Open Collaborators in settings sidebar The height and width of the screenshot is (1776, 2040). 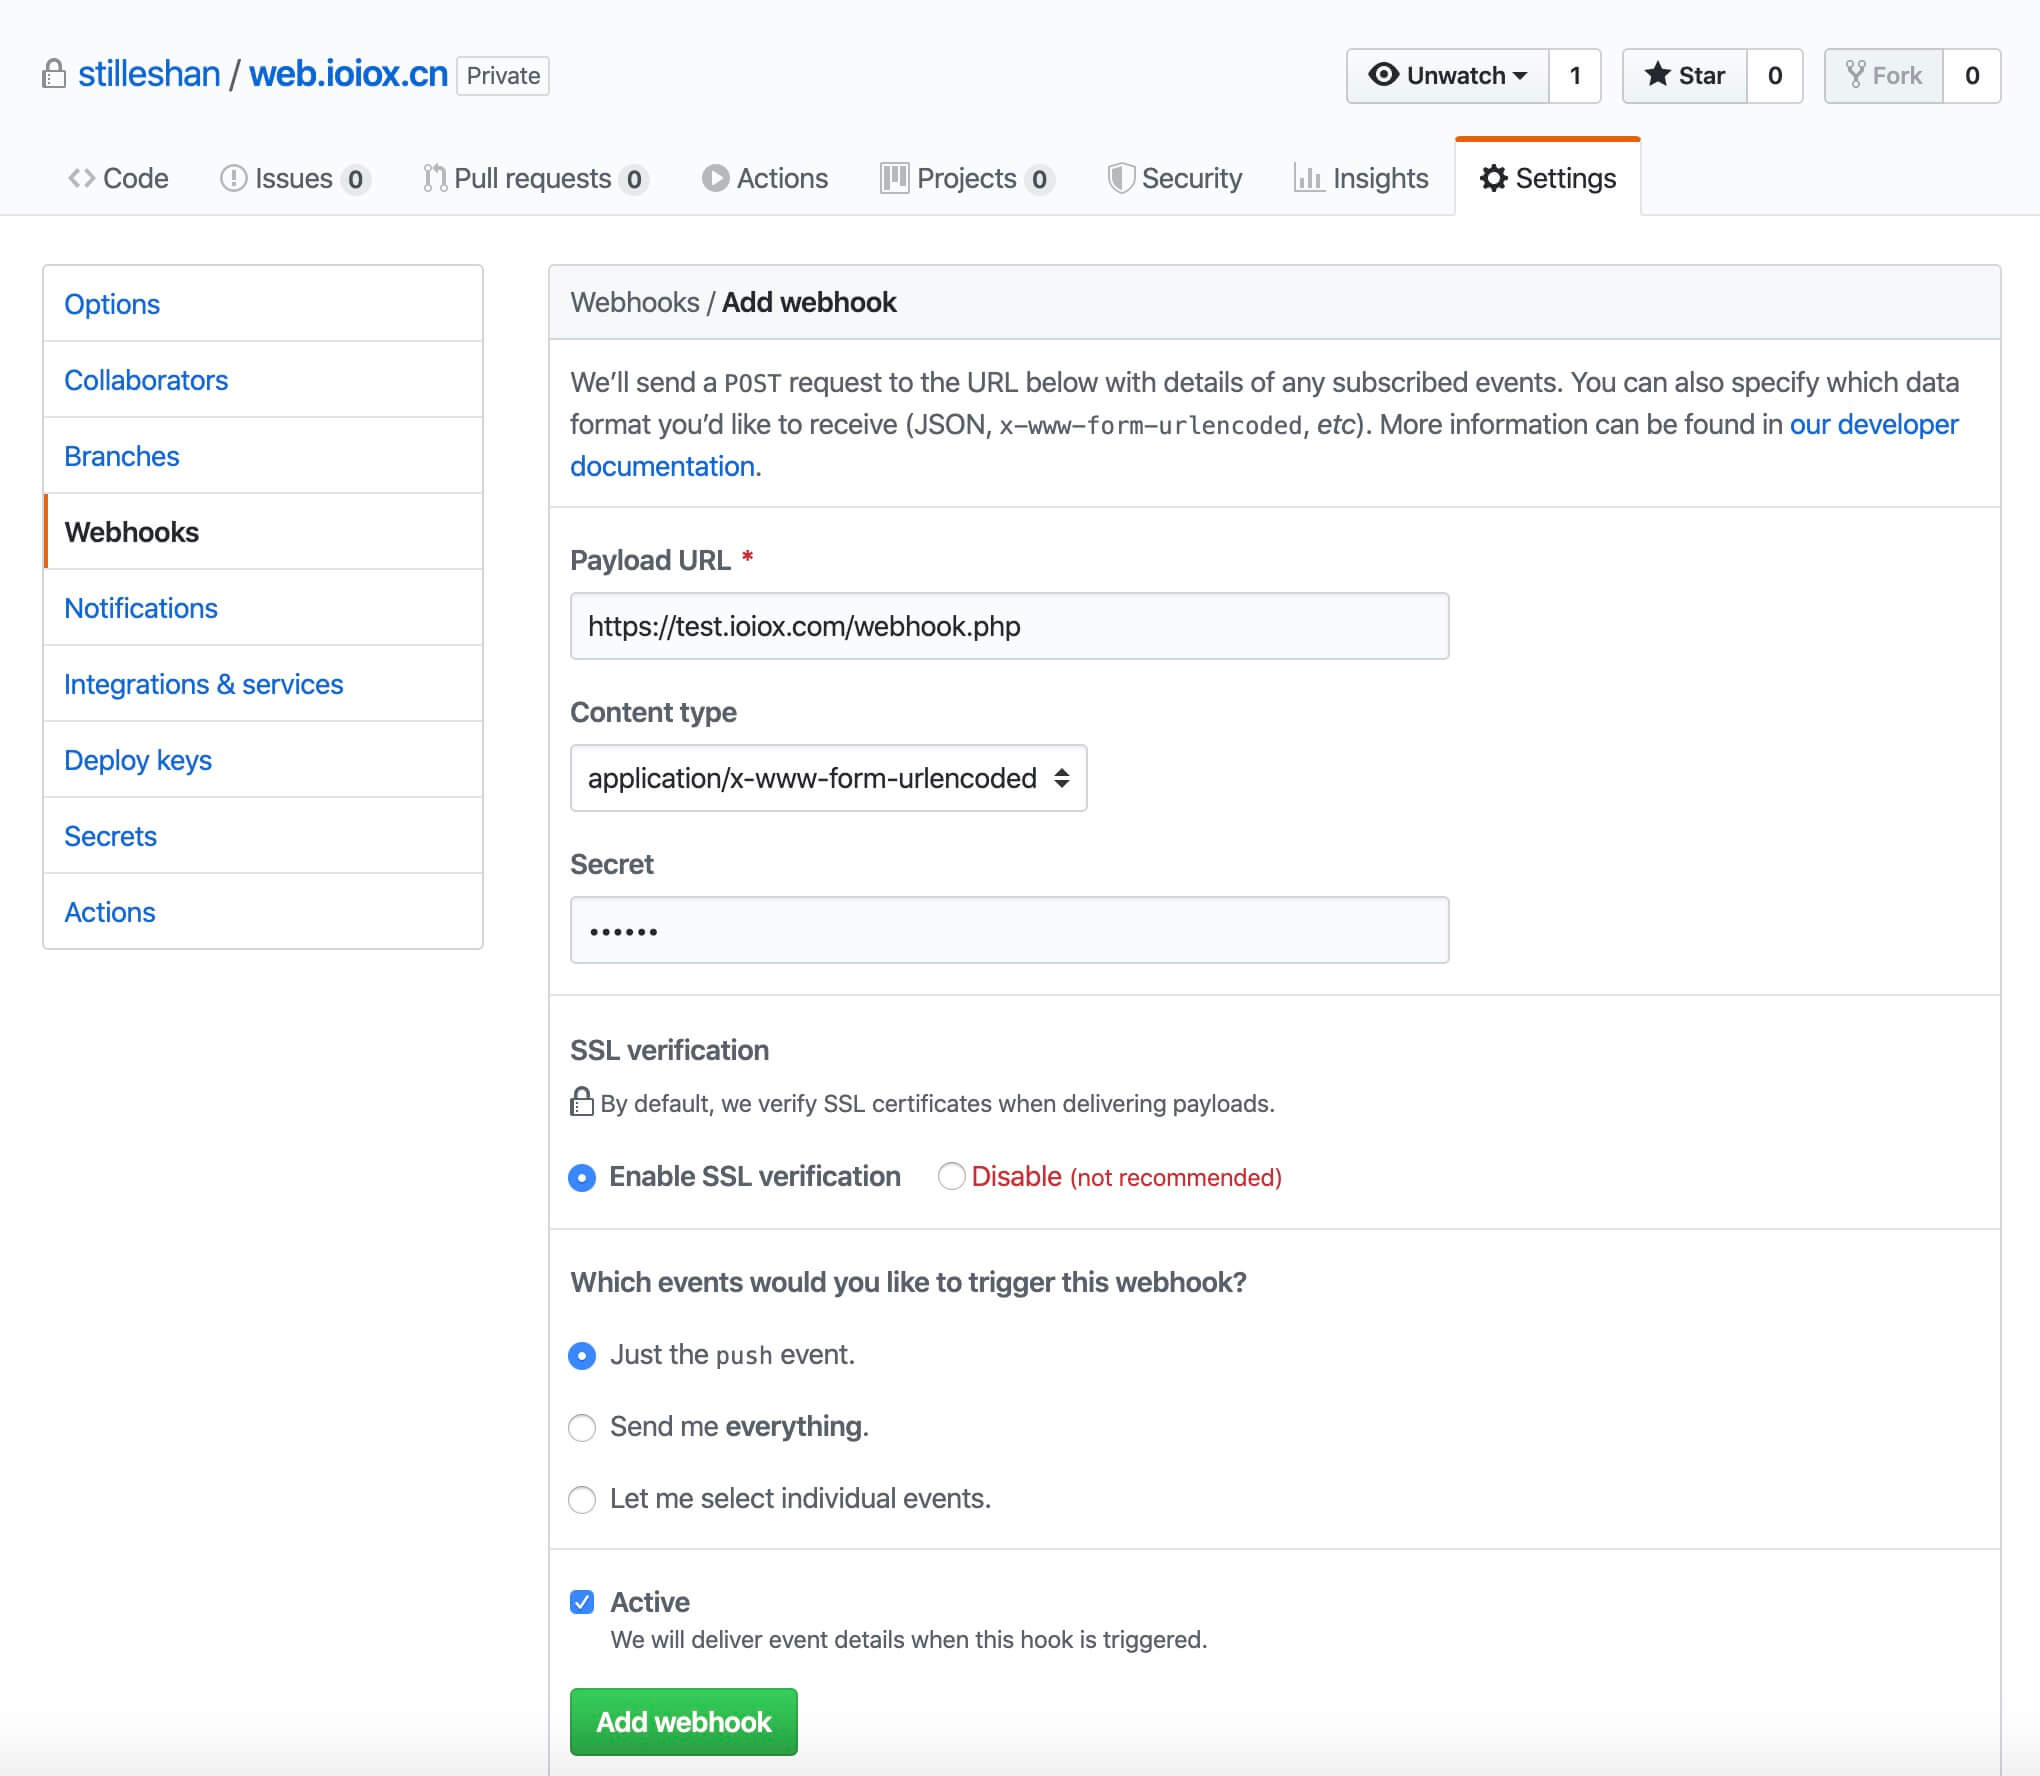tap(263, 380)
